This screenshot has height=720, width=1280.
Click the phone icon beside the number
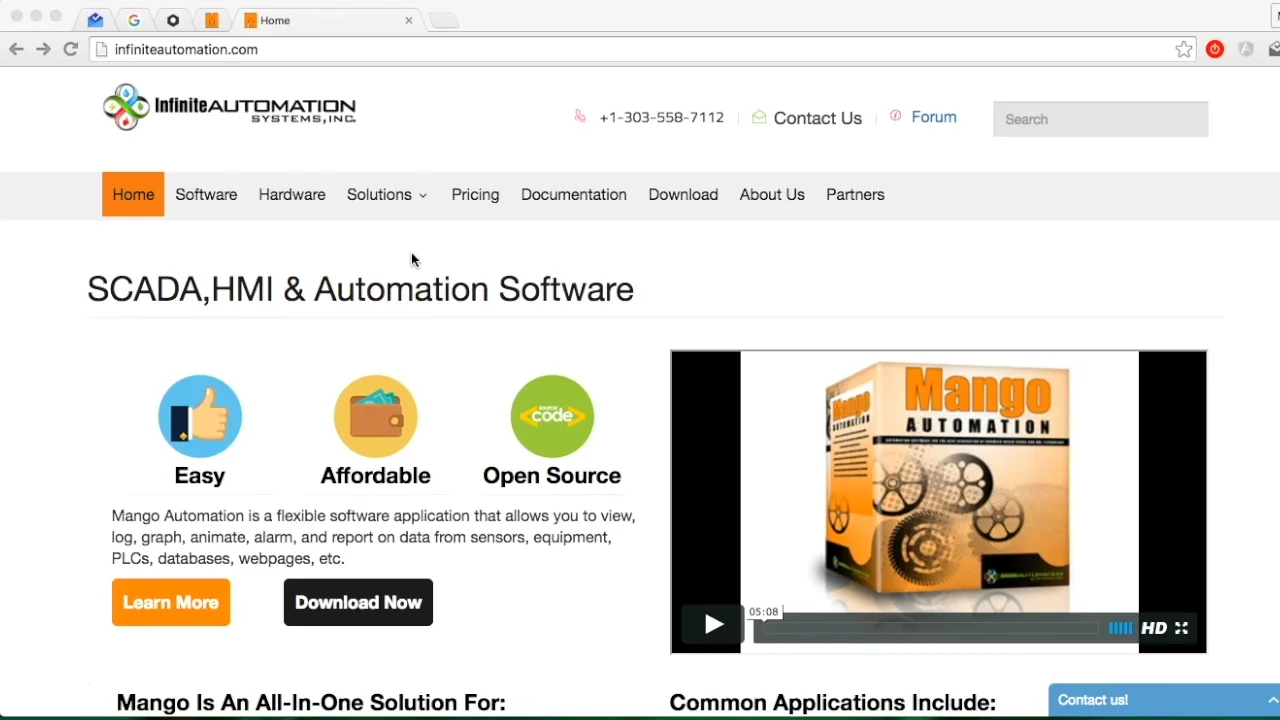(580, 117)
